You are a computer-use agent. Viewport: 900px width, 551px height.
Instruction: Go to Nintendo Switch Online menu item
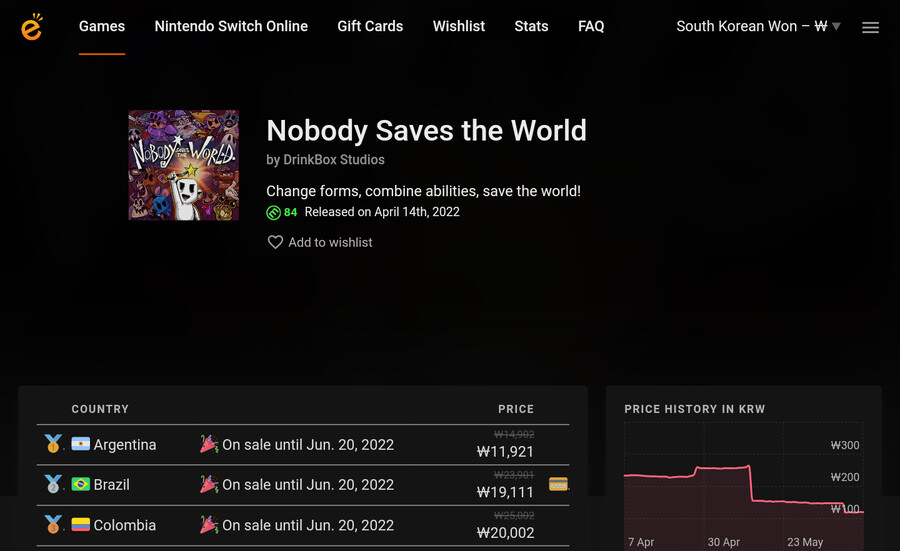coord(231,26)
